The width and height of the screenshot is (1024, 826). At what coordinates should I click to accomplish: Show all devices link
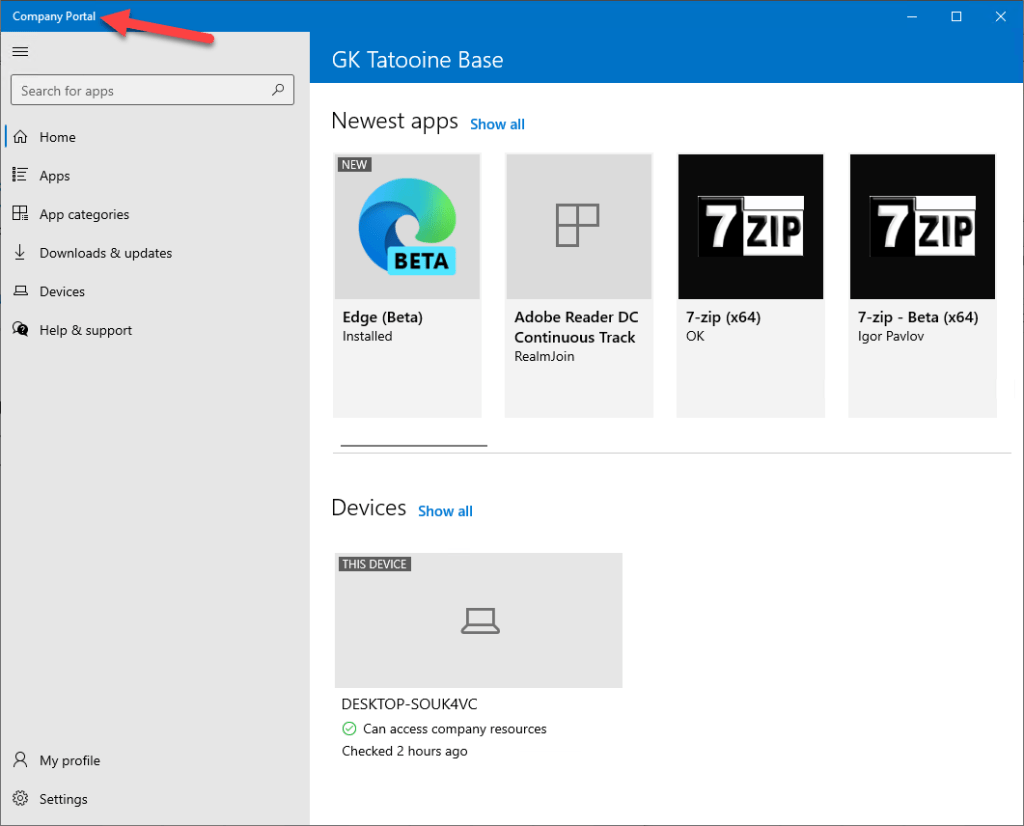point(445,511)
